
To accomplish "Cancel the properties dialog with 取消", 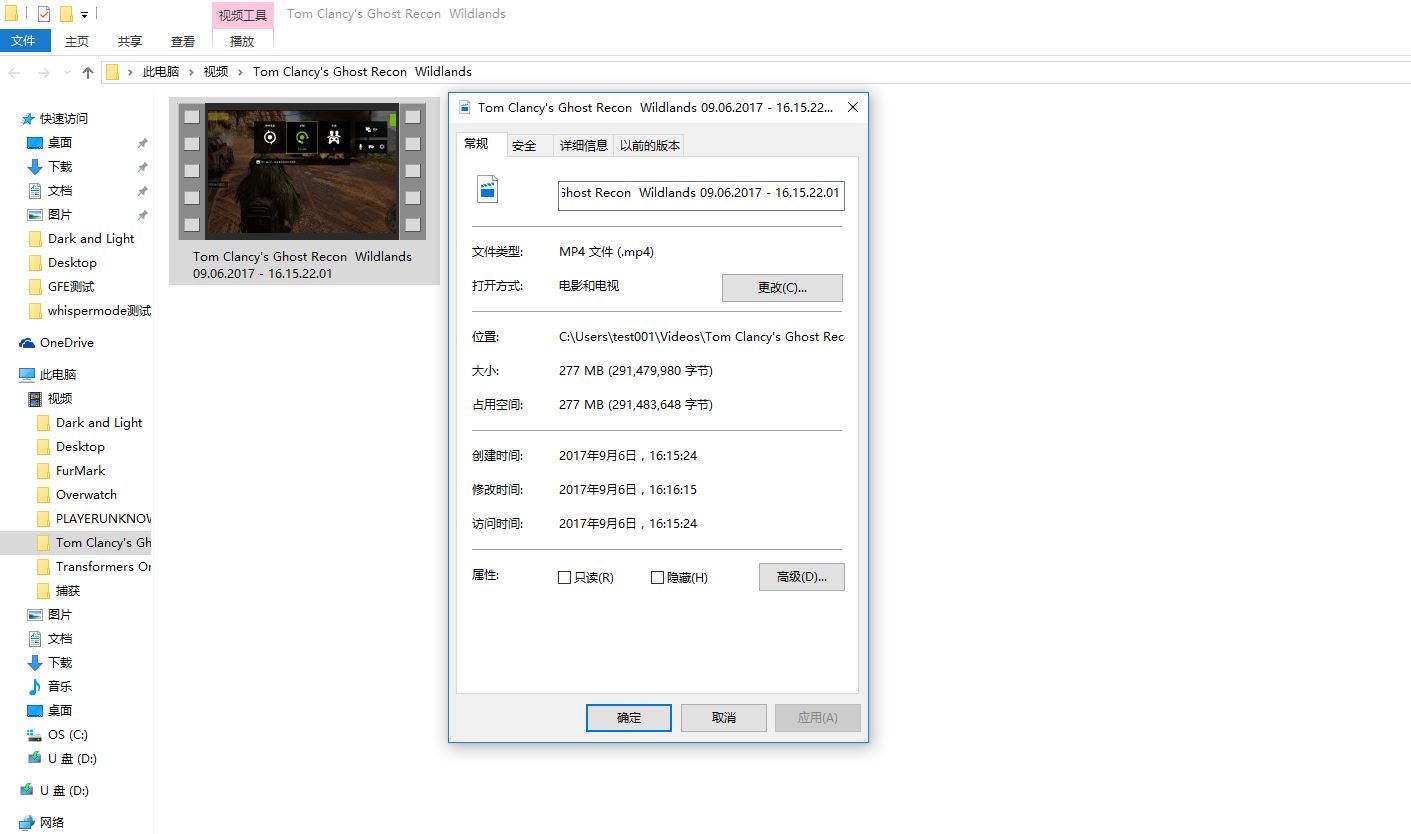I will pos(724,718).
